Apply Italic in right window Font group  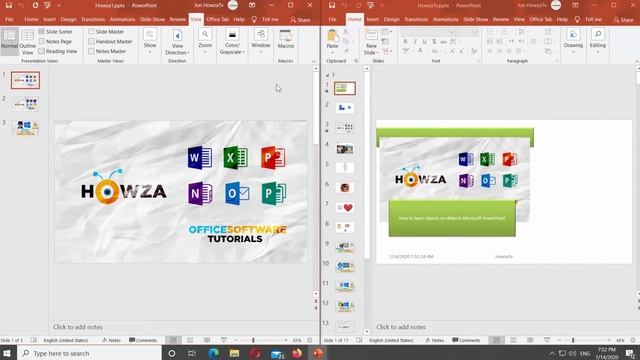(x=415, y=42)
